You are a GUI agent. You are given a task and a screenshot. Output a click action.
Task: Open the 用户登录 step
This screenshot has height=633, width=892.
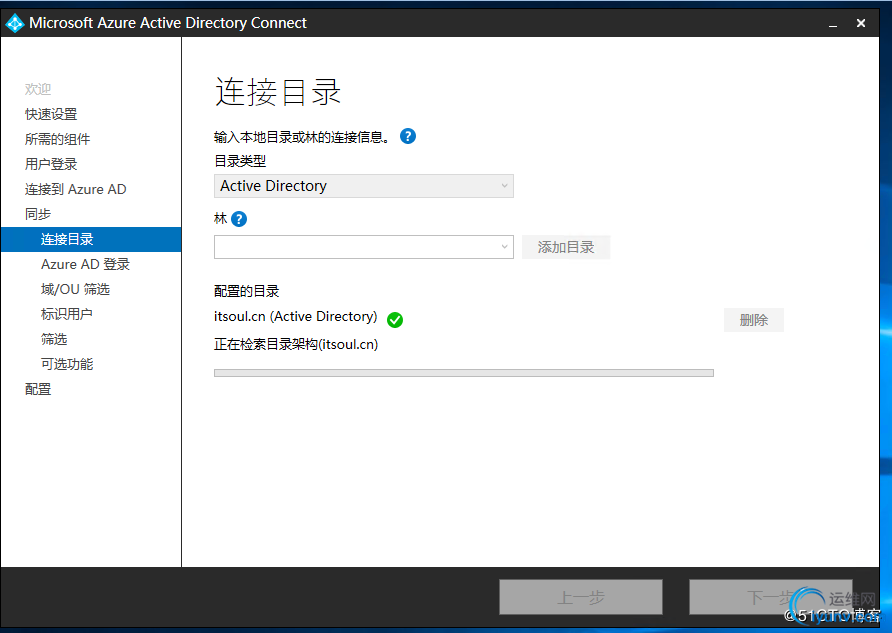tap(51, 164)
